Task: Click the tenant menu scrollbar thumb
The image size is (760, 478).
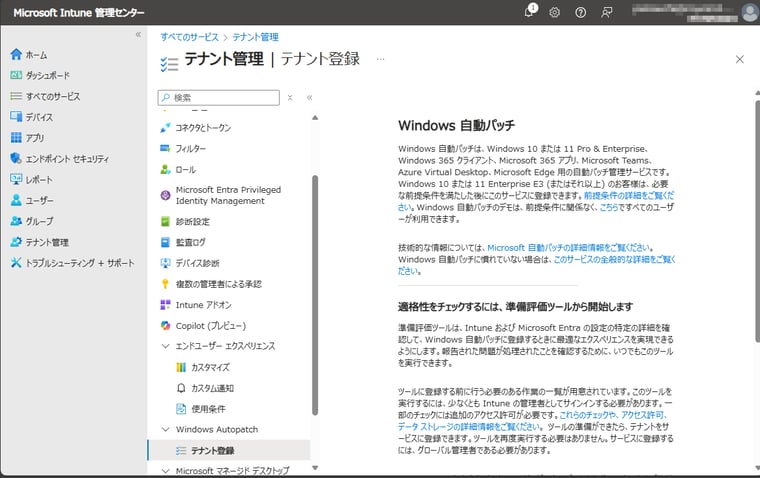Action: 315,295
